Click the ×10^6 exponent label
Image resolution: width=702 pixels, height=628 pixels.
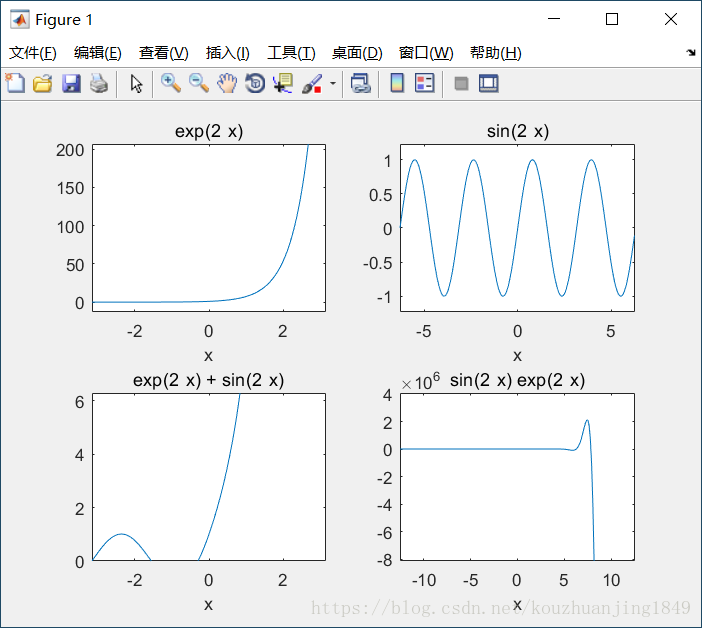(420, 381)
